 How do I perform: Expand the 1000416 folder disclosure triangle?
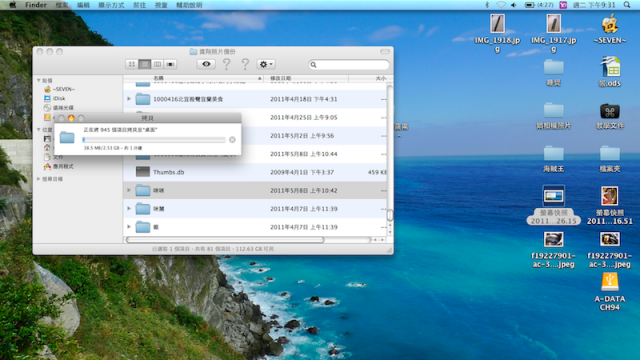[x=129, y=99]
